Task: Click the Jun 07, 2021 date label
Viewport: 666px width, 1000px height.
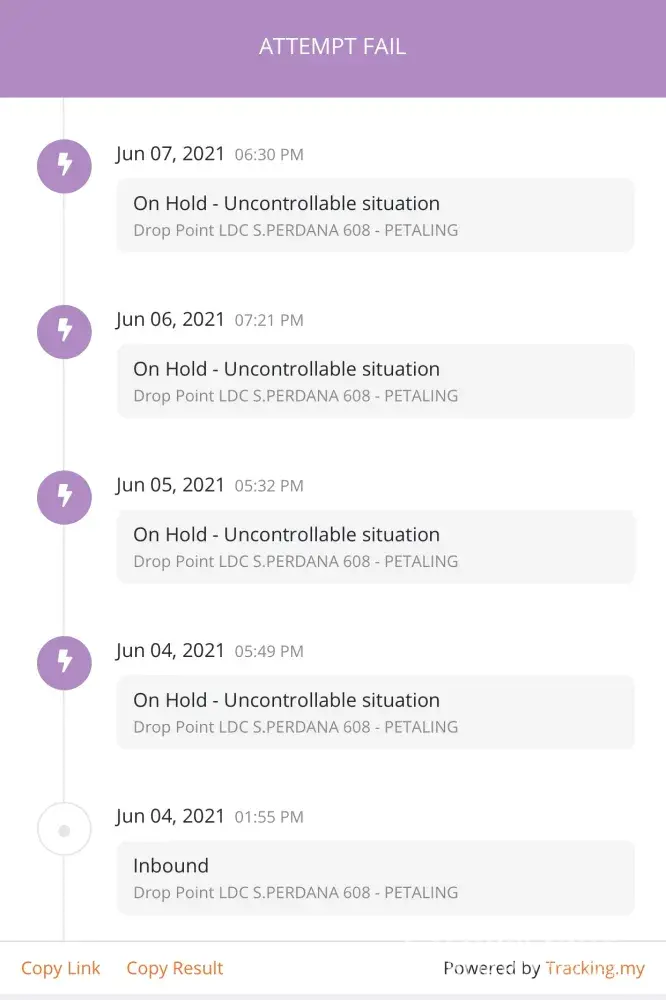Action: (x=170, y=154)
